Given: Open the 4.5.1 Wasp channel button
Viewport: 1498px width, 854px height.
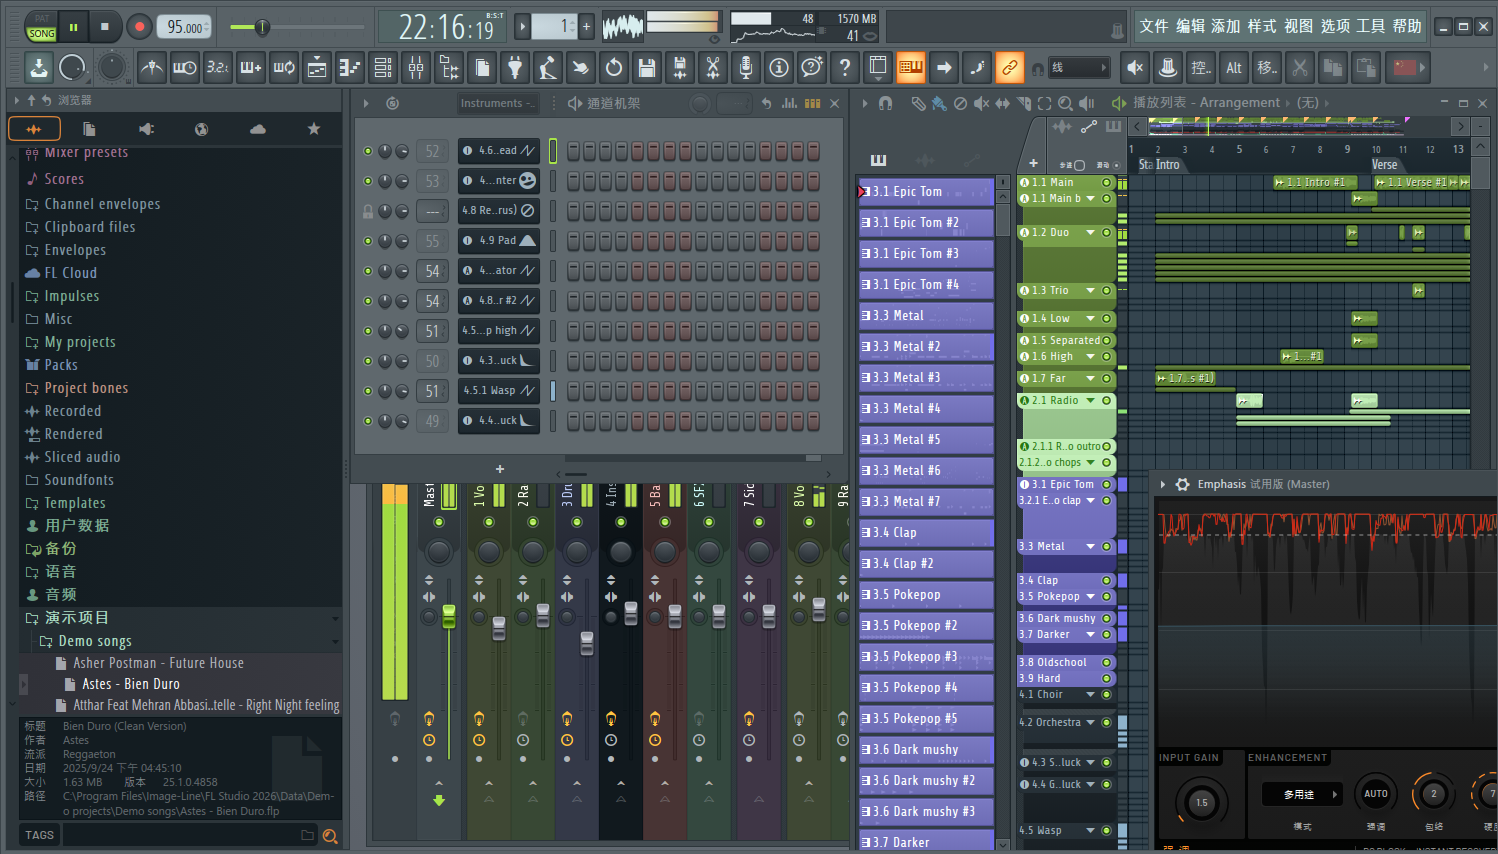Looking at the screenshot, I should [499, 391].
